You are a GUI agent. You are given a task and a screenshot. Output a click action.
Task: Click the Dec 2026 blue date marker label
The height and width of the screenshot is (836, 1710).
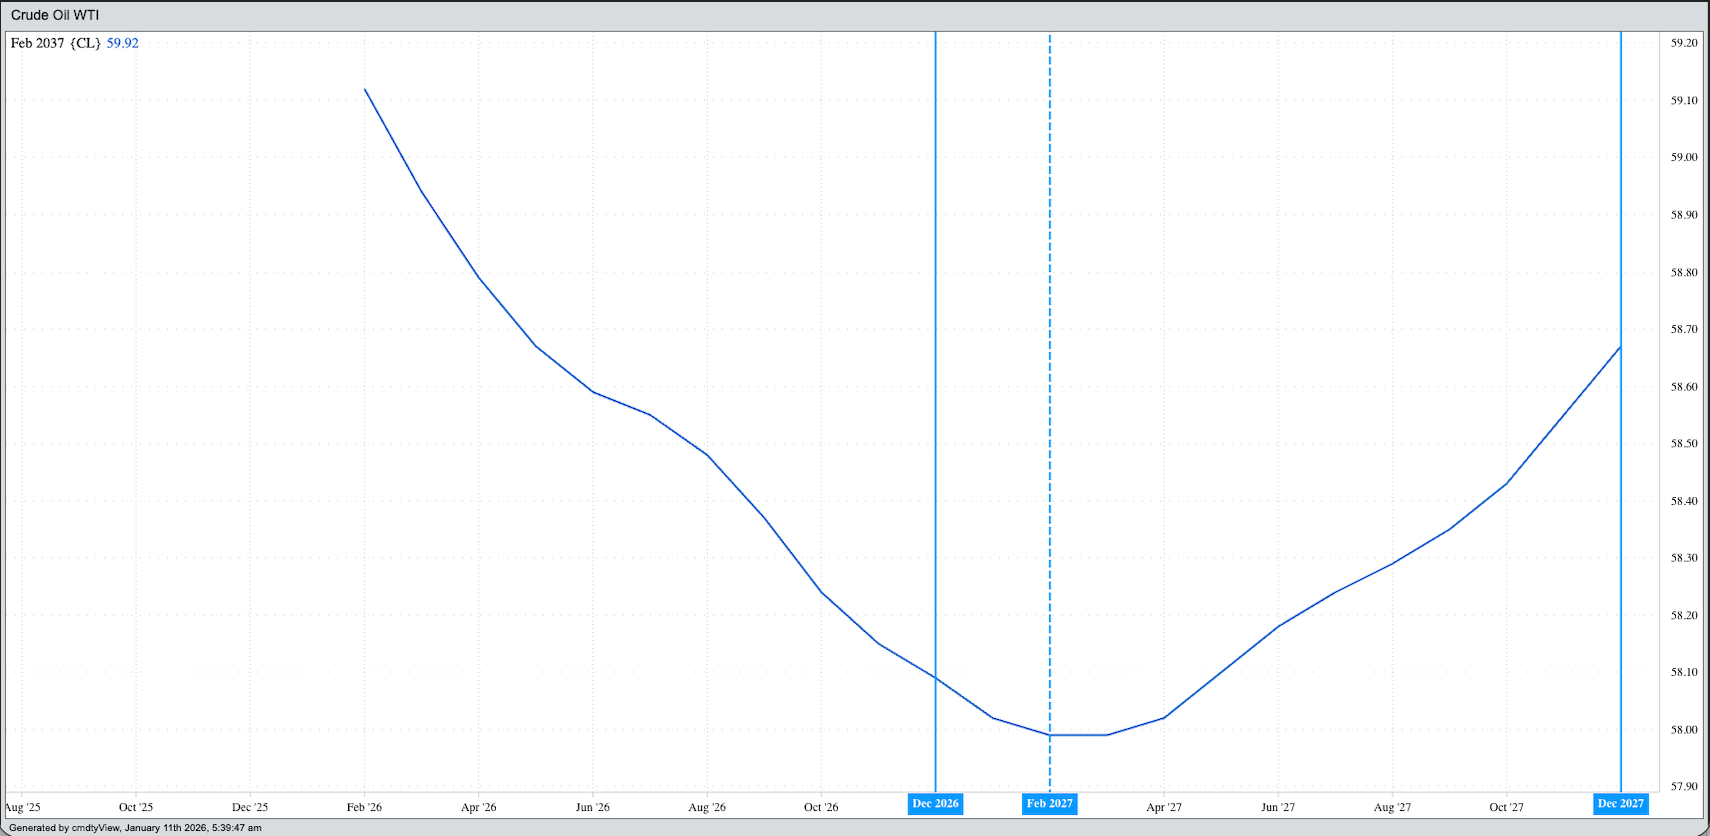[x=935, y=804]
